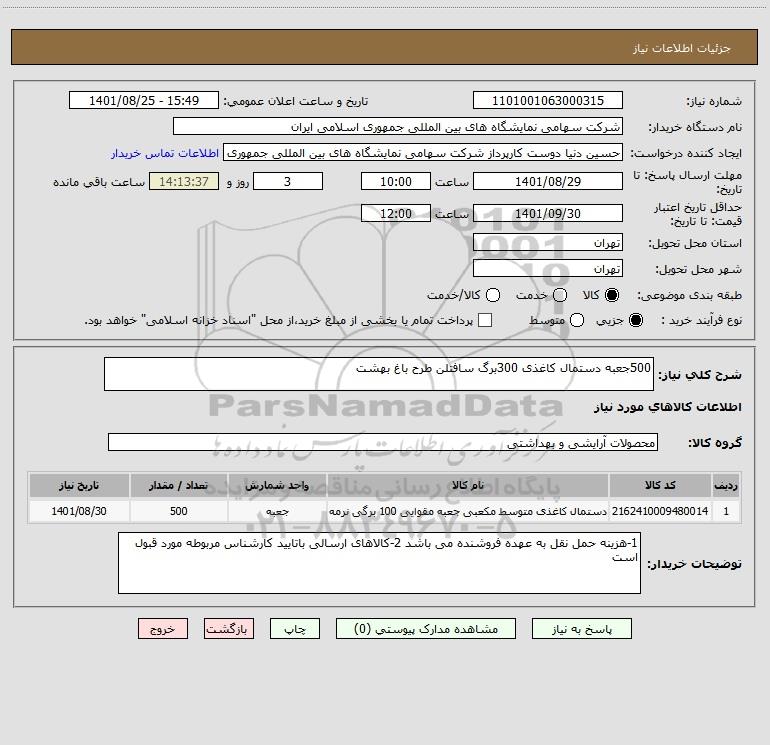Click the بازگشت back button
The image size is (770, 745).
pyautogui.click(x=229, y=629)
